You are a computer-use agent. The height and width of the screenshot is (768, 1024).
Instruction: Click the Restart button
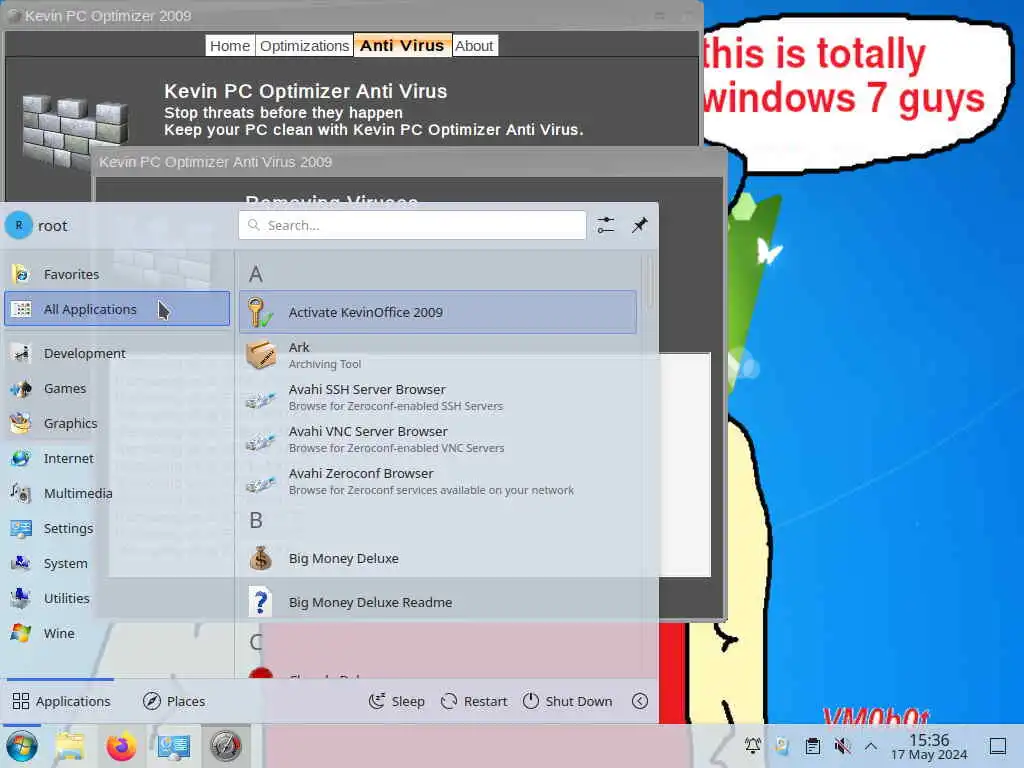pyautogui.click(x=474, y=701)
